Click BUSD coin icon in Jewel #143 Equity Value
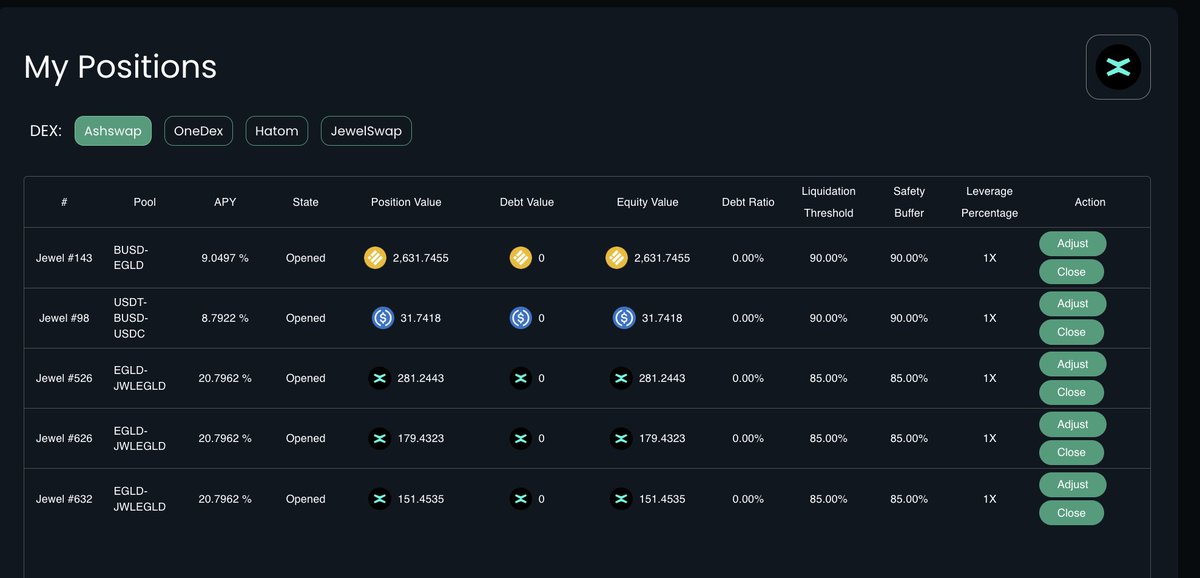The height and width of the screenshot is (578, 1200). point(616,258)
